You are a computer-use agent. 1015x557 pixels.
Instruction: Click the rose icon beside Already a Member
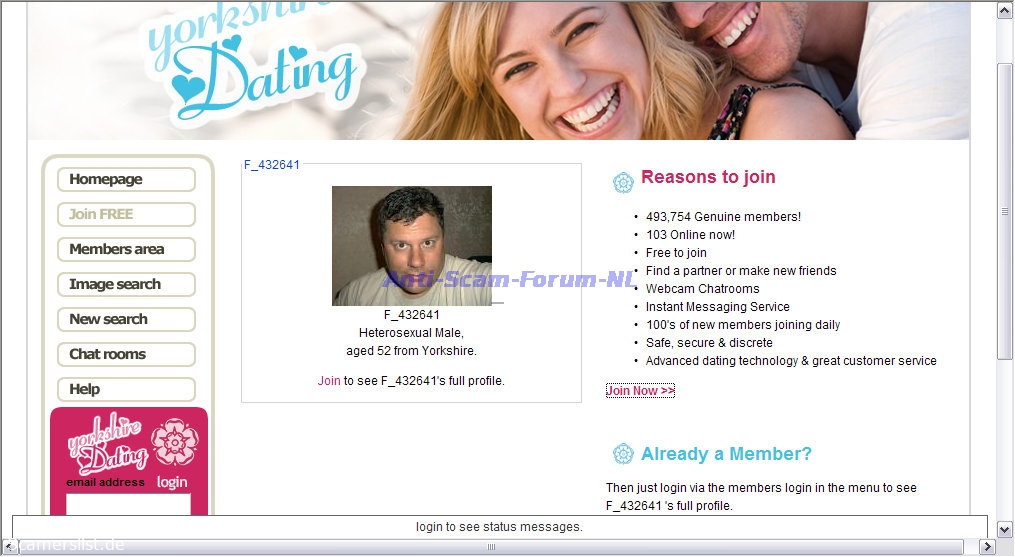[623, 454]
